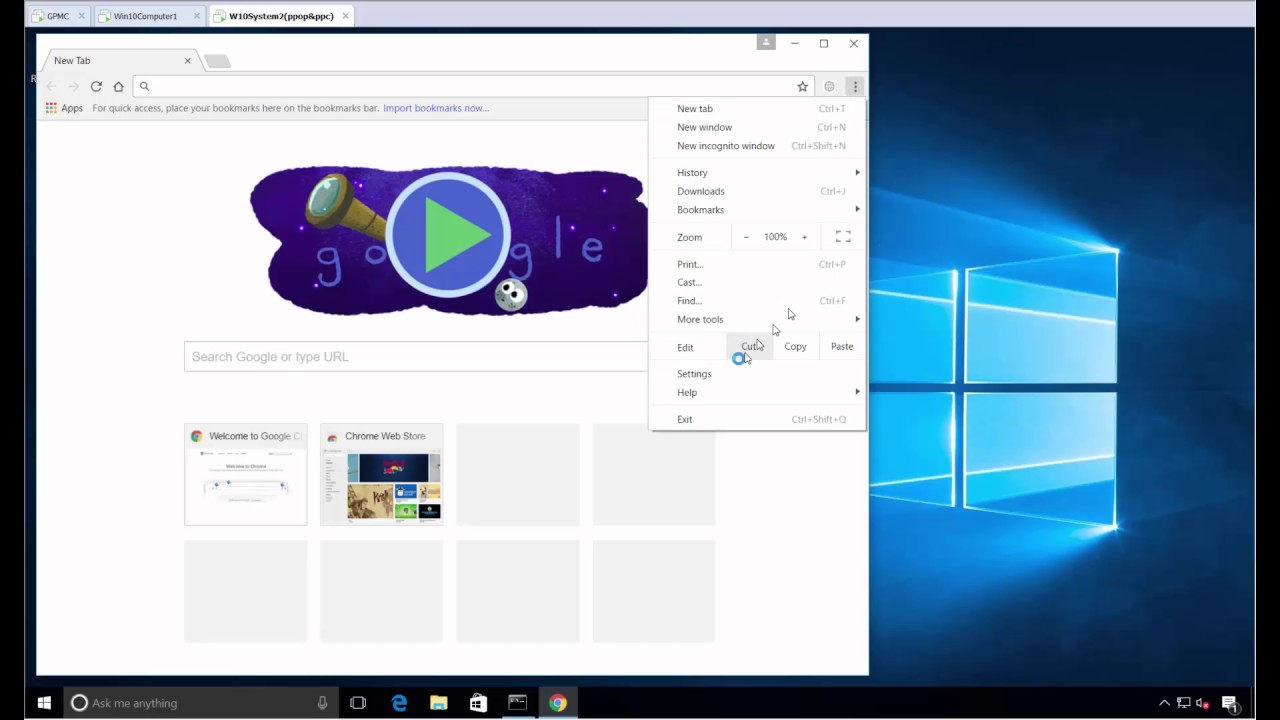Close the W10System2(ppop&ppc) tab
Viewport: 1280px width, 720px height.
pos(346,16)
